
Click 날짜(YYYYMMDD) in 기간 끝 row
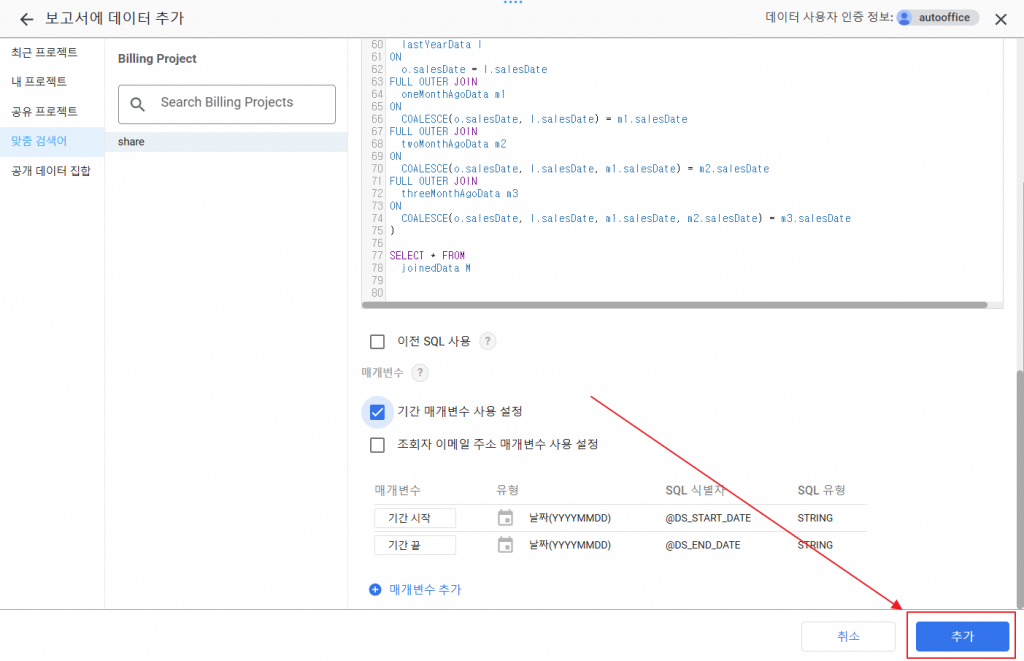(569, 545)
